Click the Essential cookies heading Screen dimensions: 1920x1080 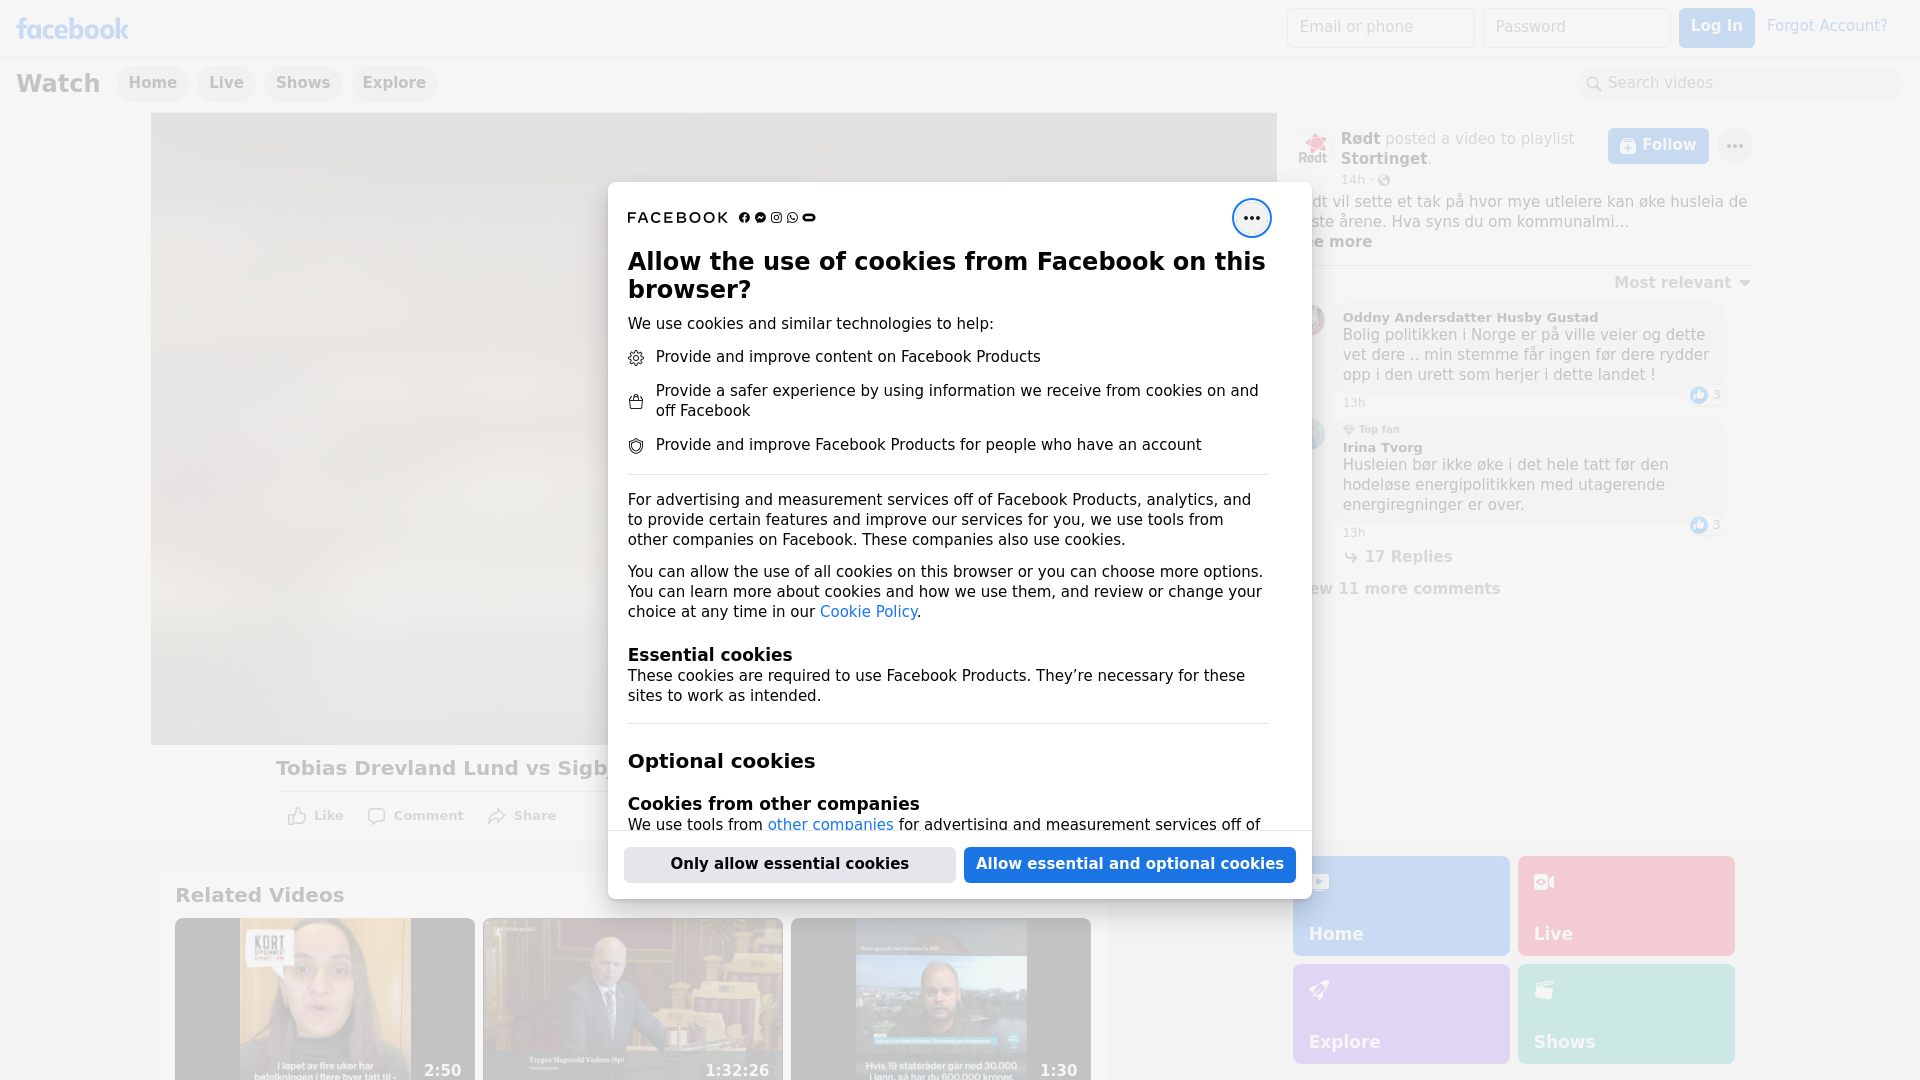coord(710,655)
